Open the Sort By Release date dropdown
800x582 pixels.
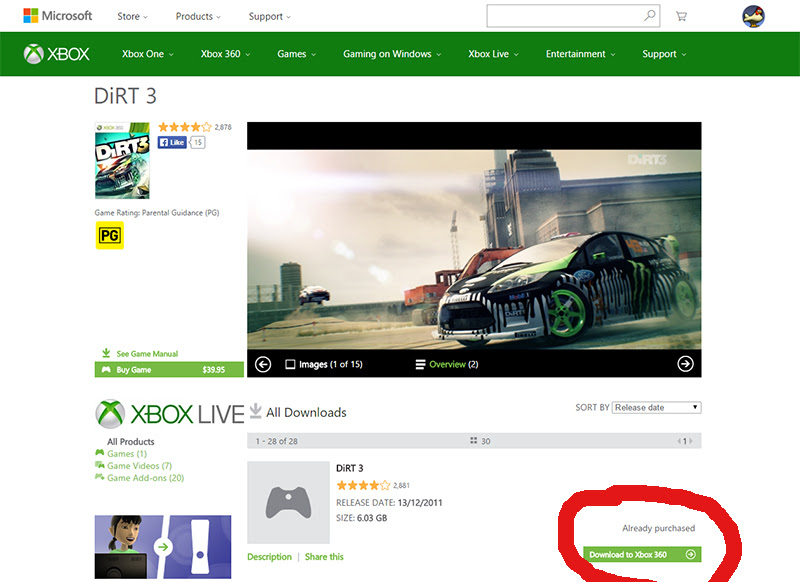pos(657,408)
